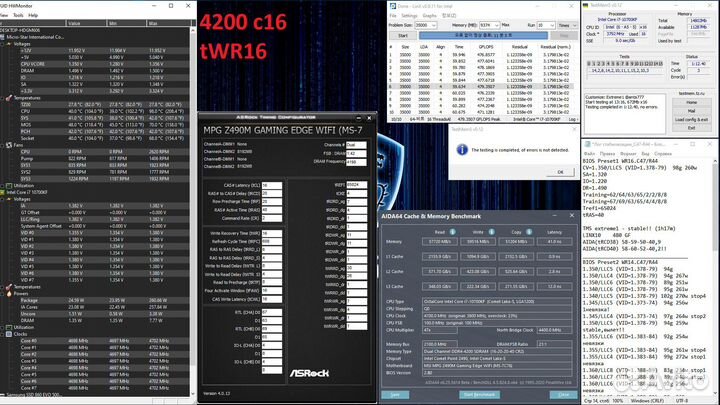This screenshot has width=720, height=405.
Task: Collapse Temperatures node under Intel Core i7
Action: point(3,287)
